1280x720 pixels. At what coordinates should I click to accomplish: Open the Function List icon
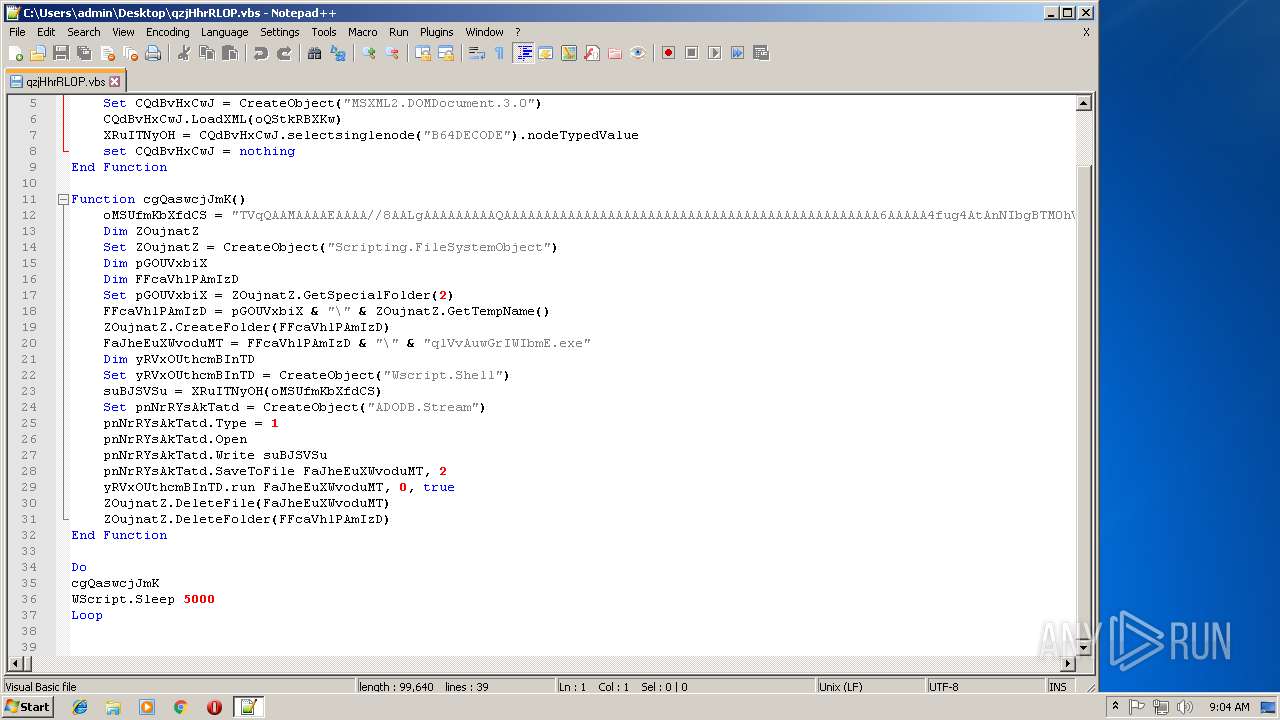[x=591, y=53]
